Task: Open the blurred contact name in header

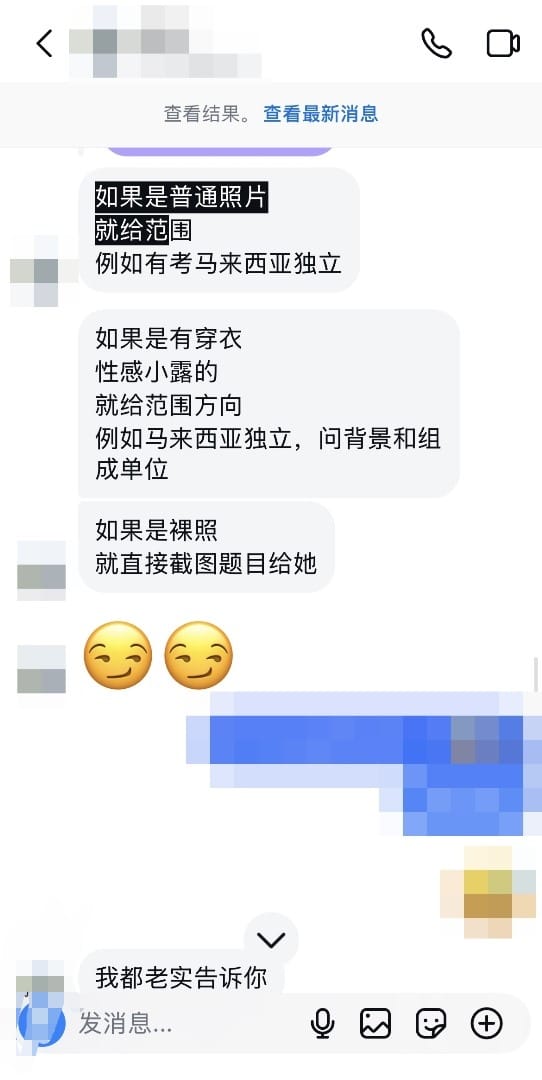Action: (x=165, y=43)
